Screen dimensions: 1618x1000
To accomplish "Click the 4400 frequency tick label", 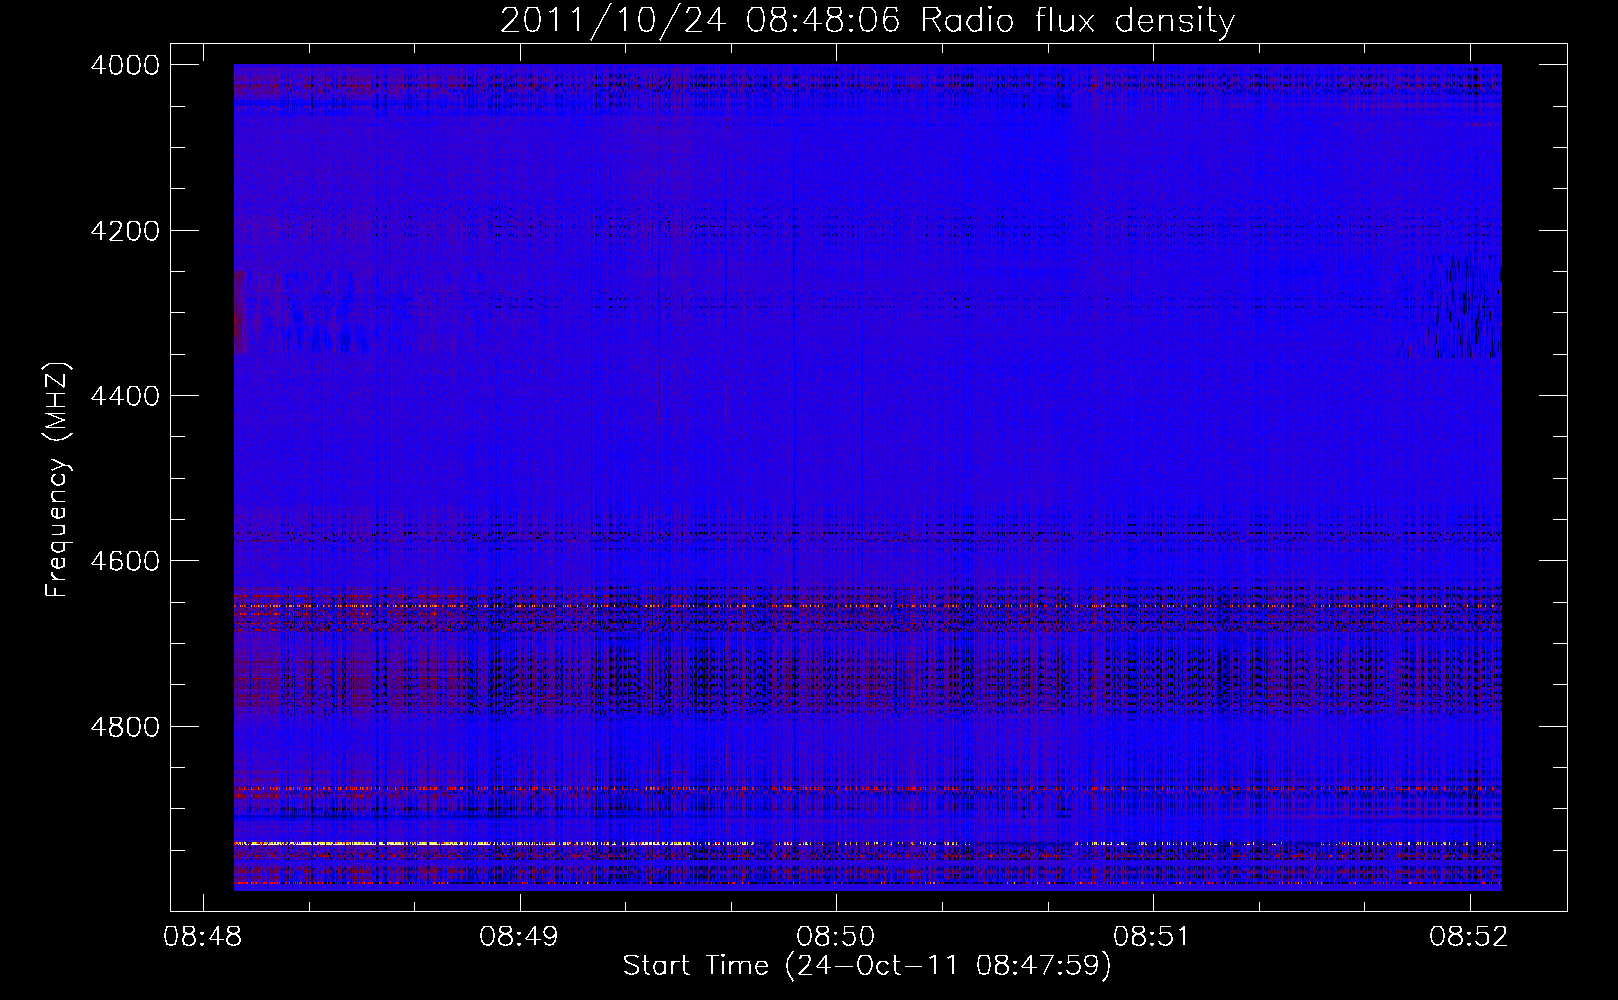I will 124,396.
